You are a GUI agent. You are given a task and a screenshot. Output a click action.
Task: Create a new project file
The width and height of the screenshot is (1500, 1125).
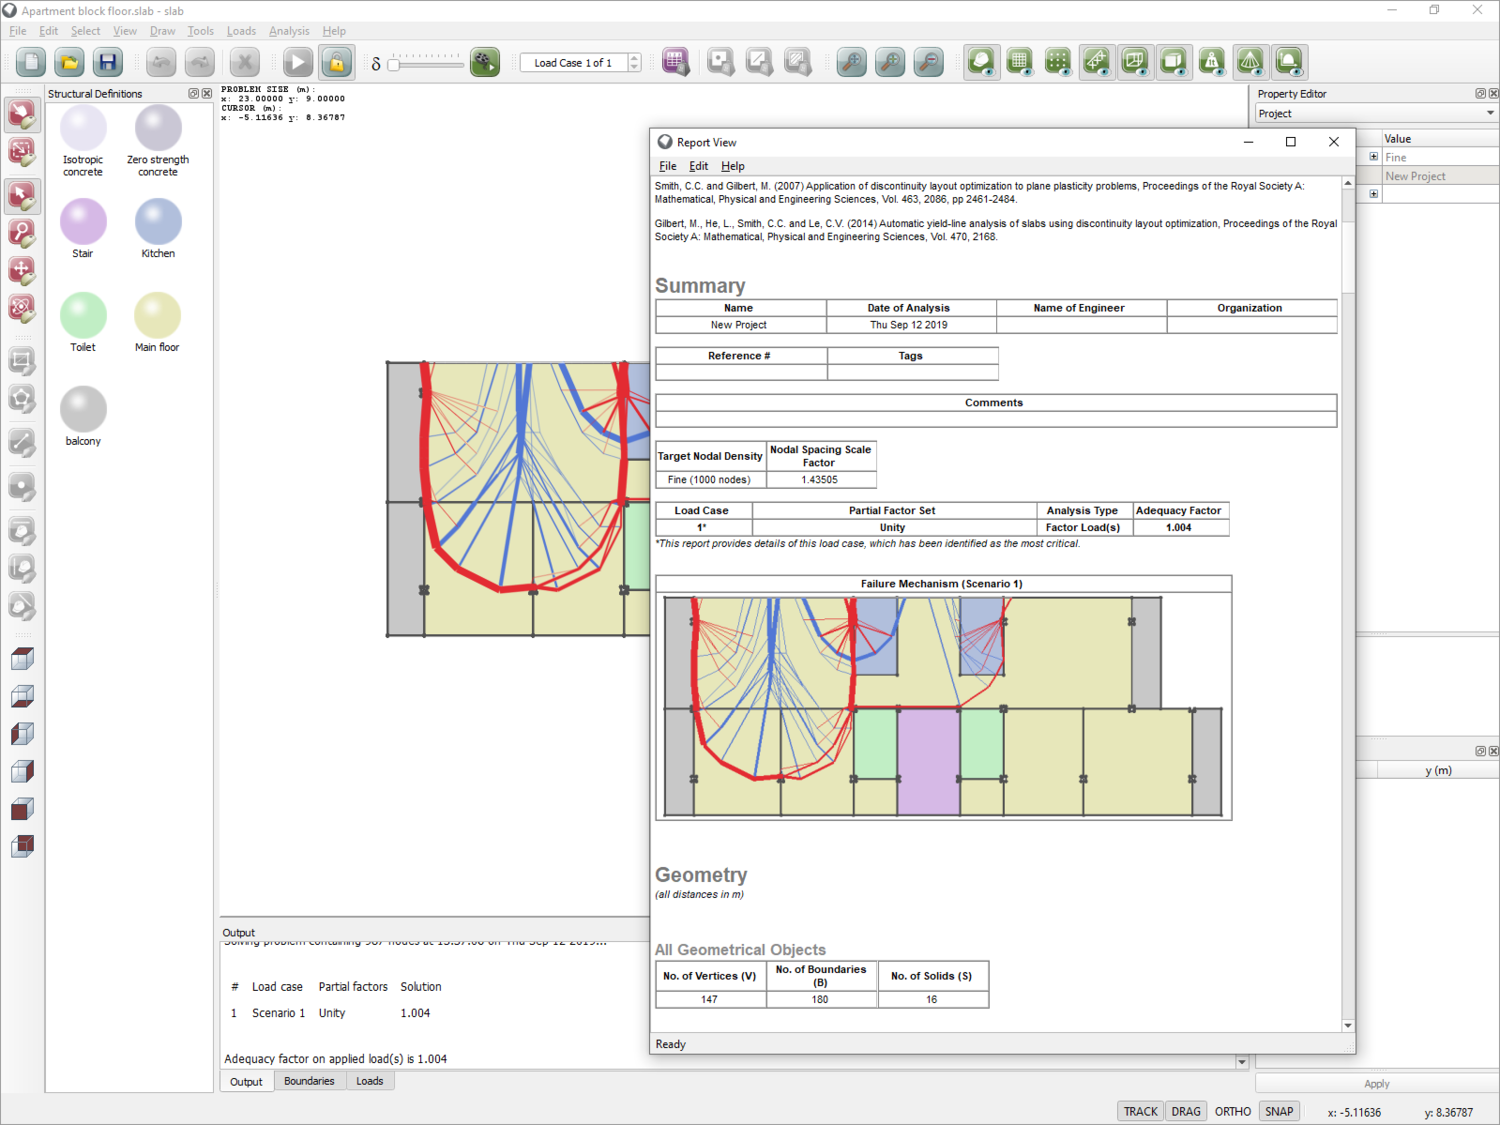31,62
